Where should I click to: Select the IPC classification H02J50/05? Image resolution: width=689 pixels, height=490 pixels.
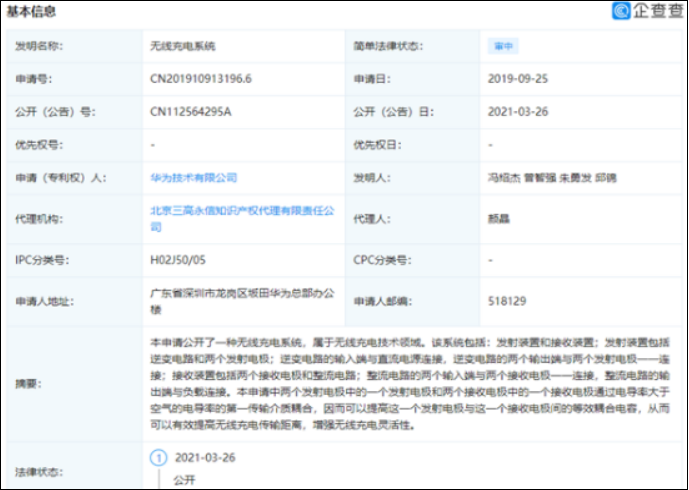pyautogui.click(x=178, y=260)
